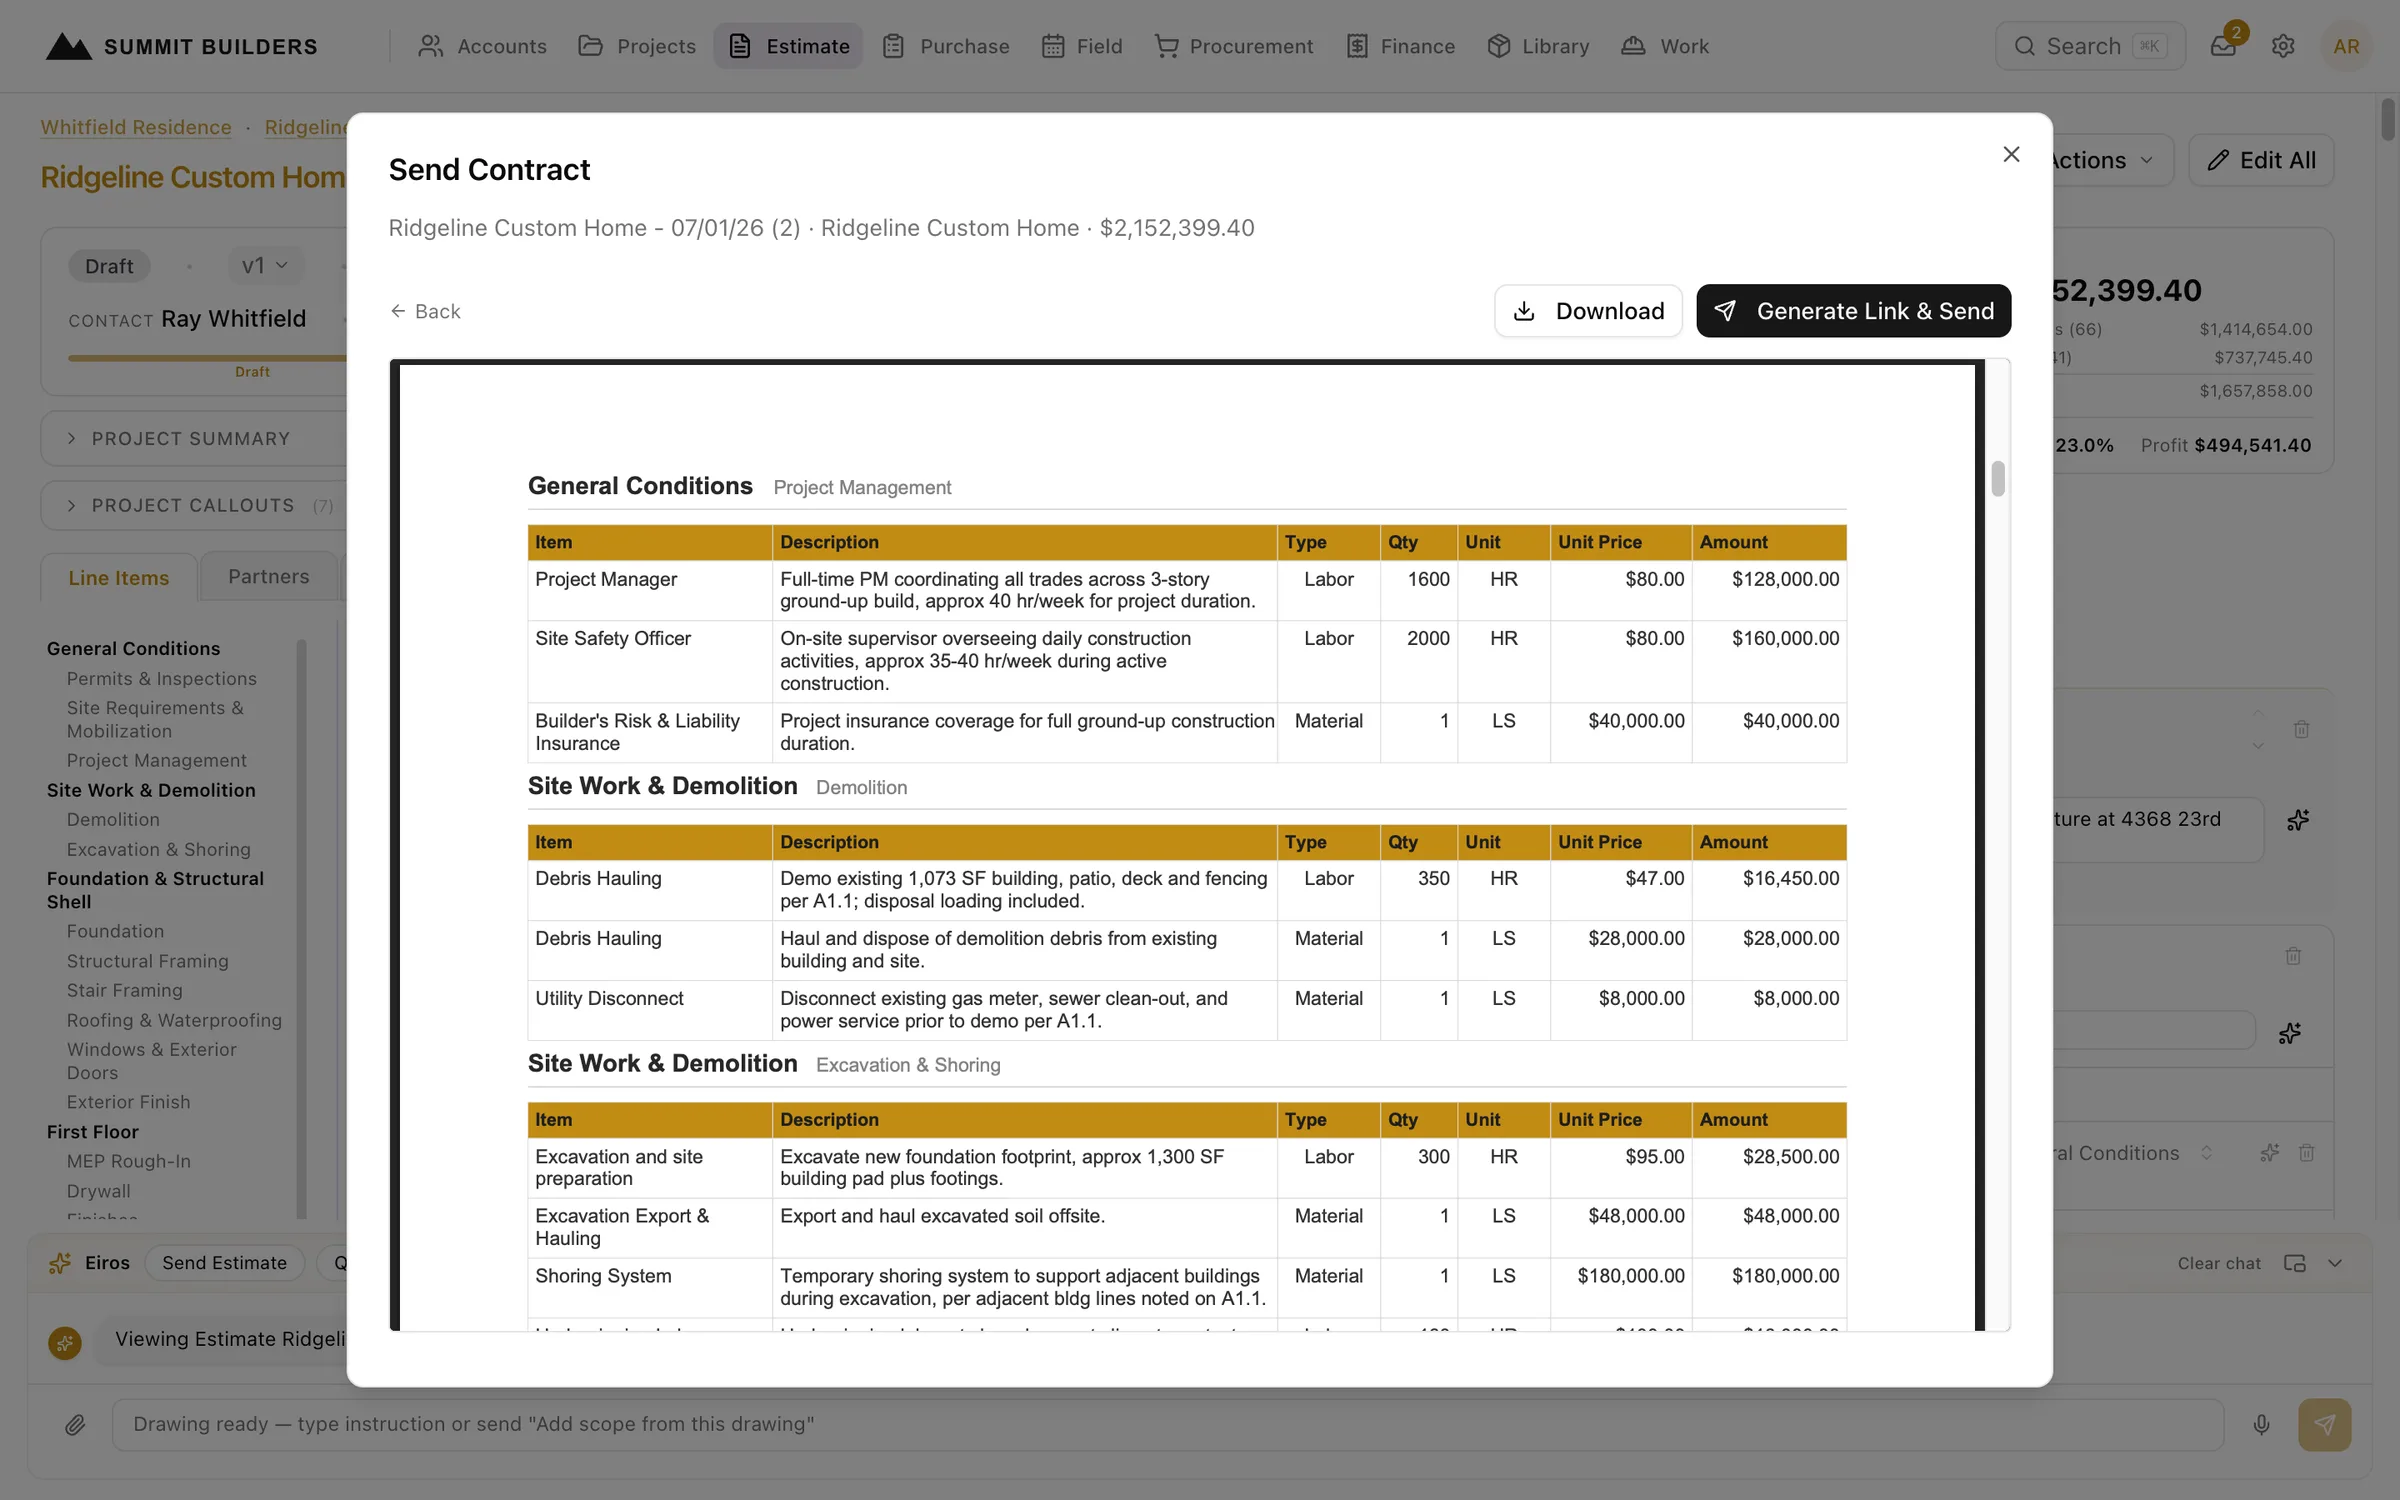
Task: Select the $160,000.00 amount cell
Action: [x=1769, y=661]
